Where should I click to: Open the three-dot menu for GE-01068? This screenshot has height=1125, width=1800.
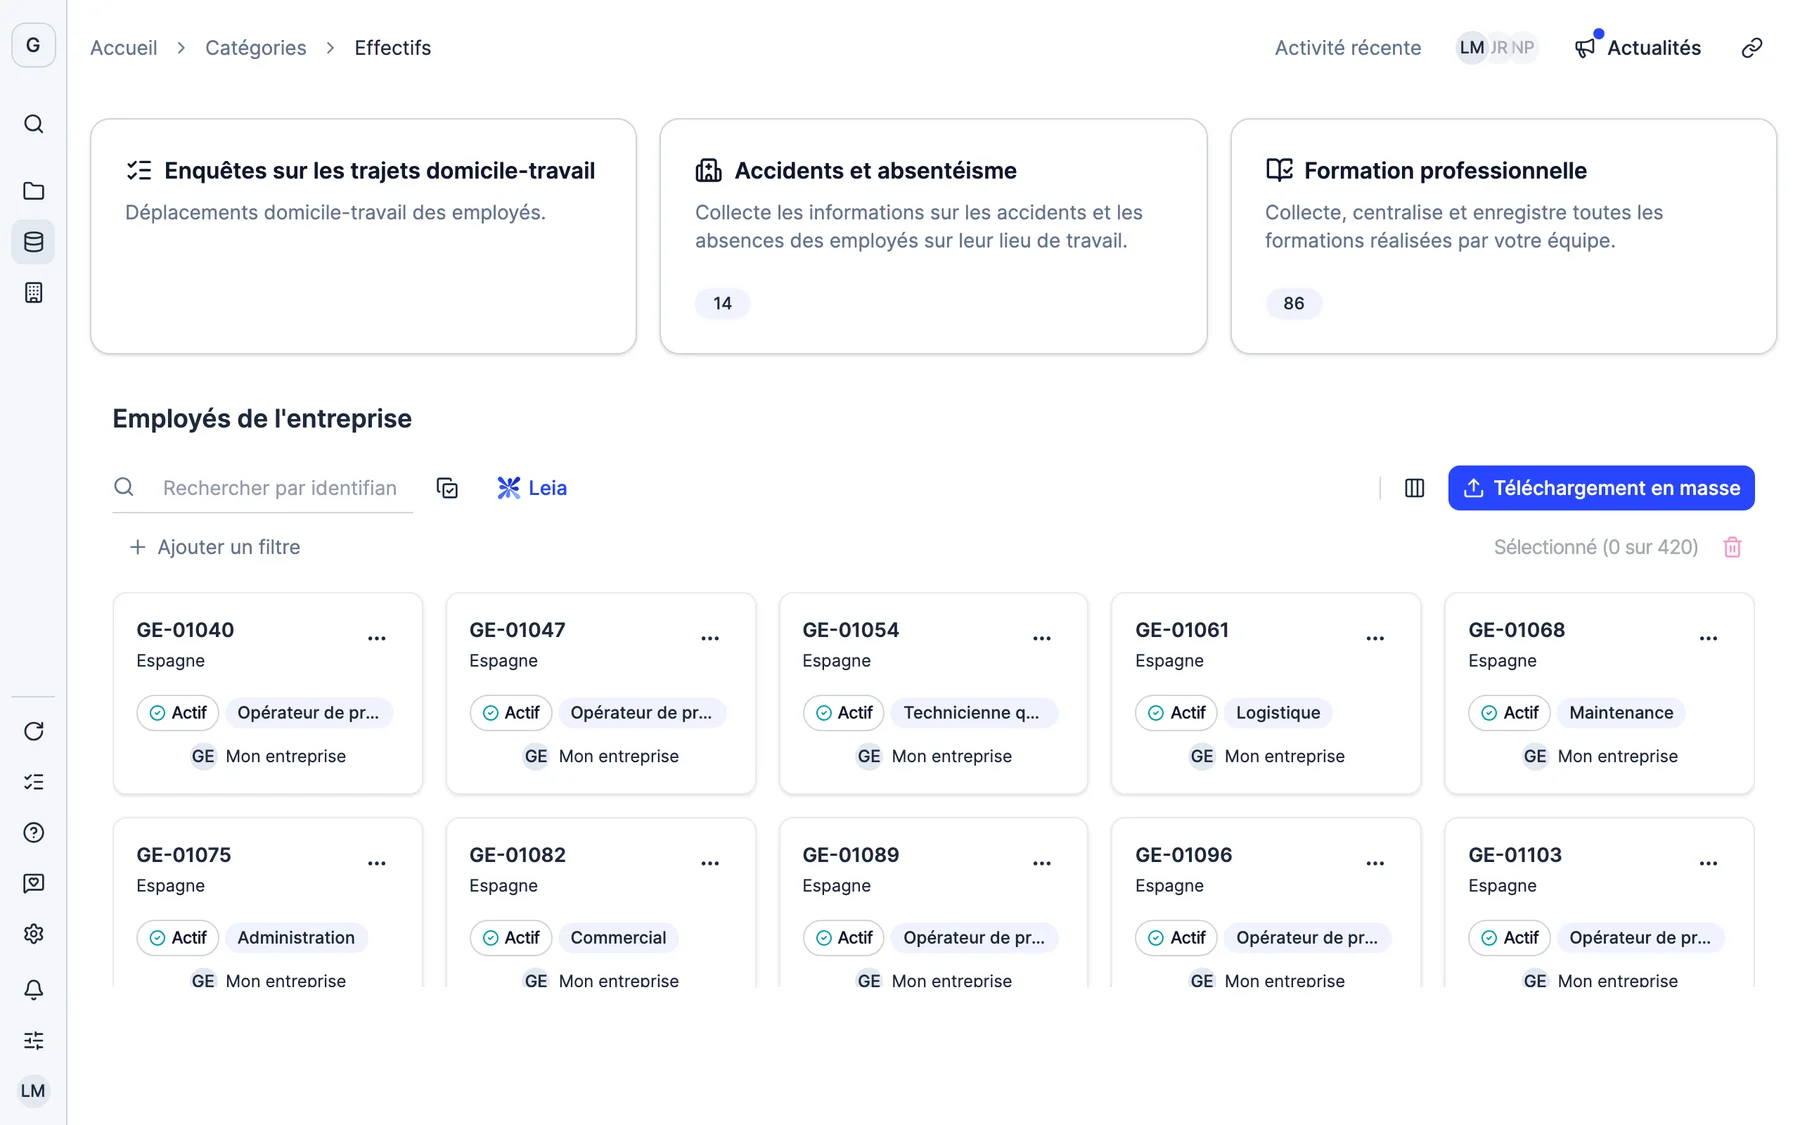coord(1708,638)
